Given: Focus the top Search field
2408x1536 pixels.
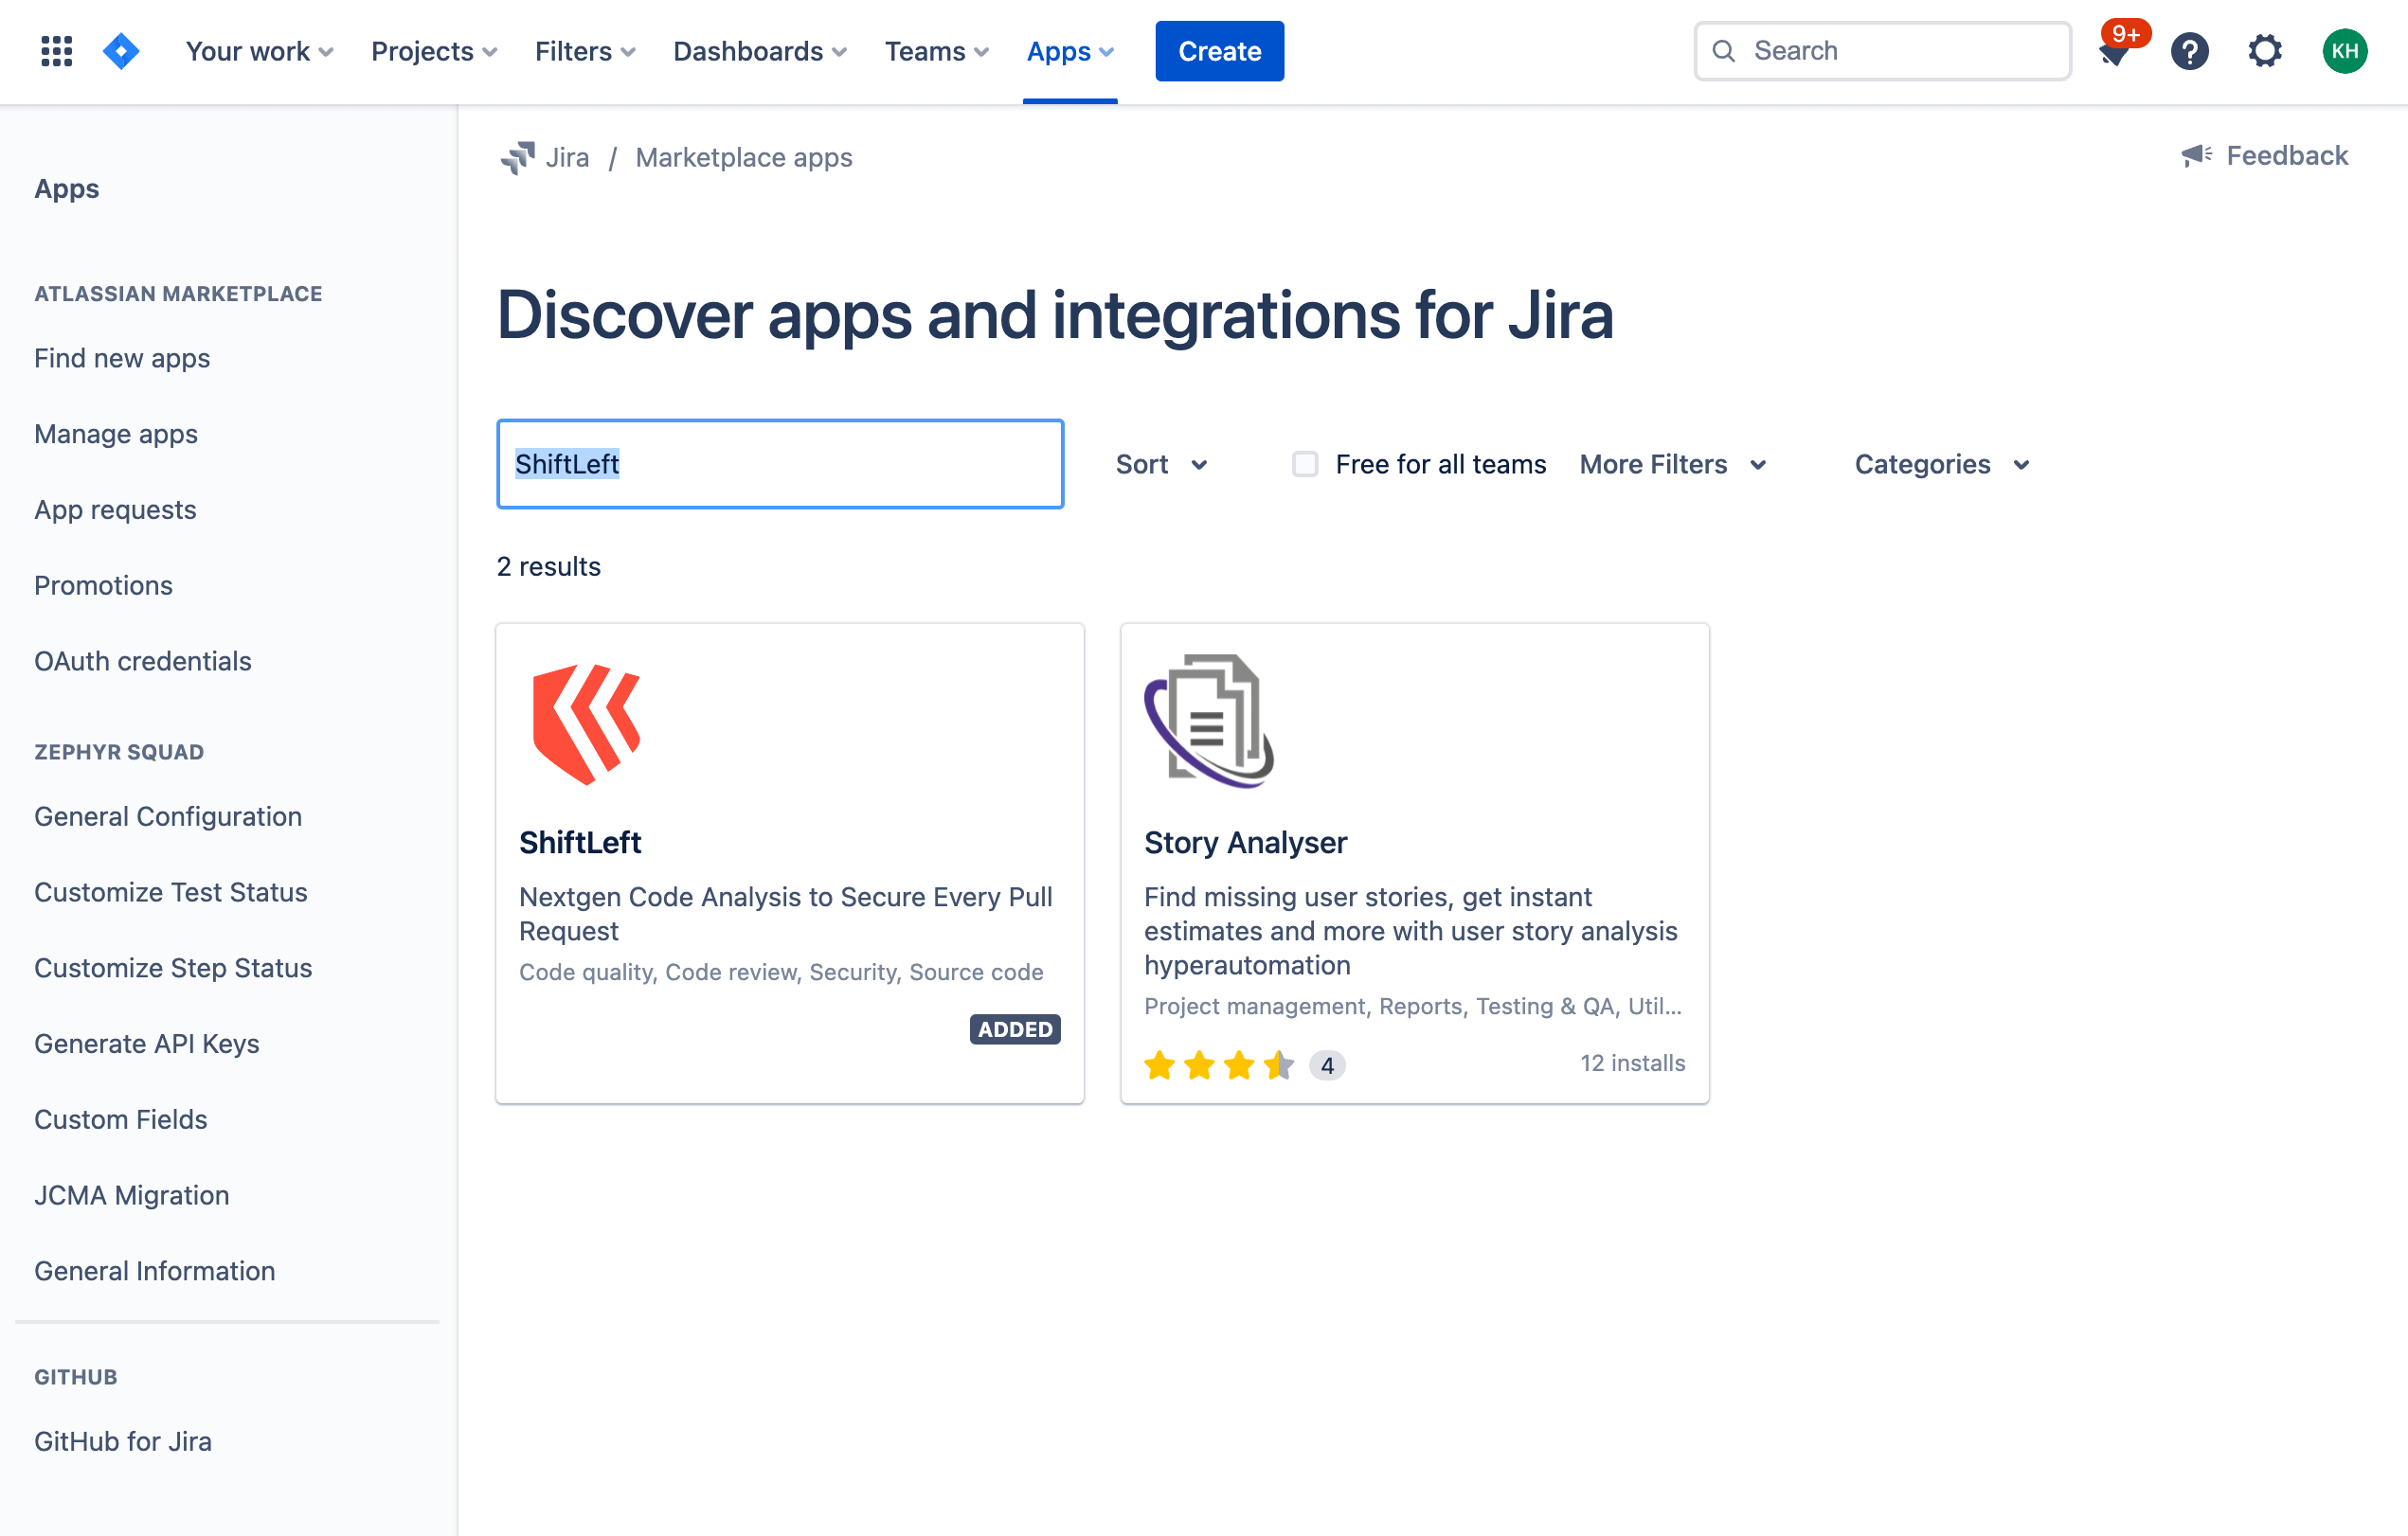Looking at the screenshot, I should pyautogui.click(x=1882, y=51).
